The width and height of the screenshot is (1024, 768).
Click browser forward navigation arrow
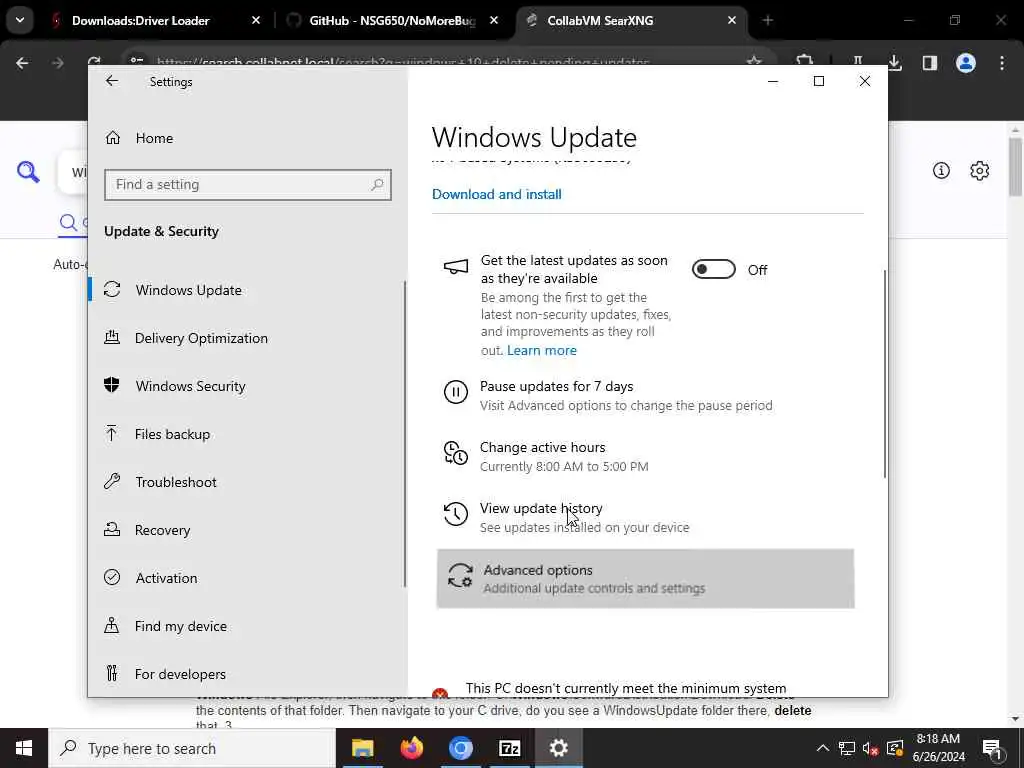(x=57, y=63)
